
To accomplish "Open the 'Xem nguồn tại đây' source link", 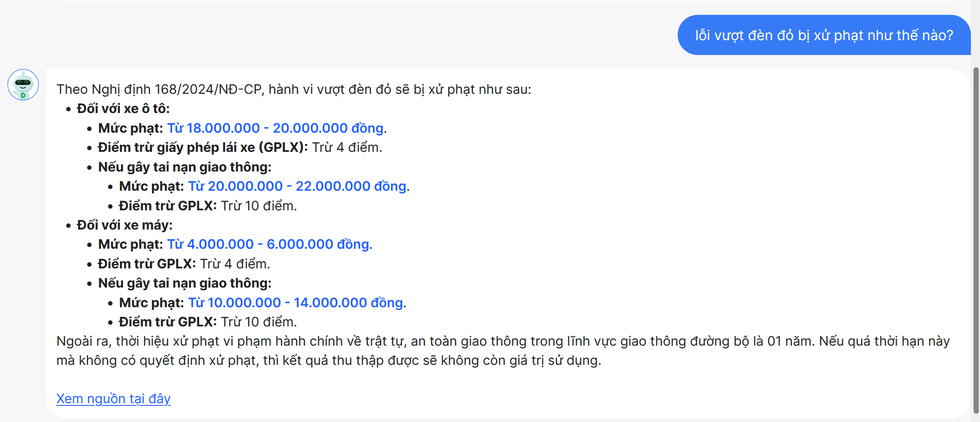I will [113, 398].
